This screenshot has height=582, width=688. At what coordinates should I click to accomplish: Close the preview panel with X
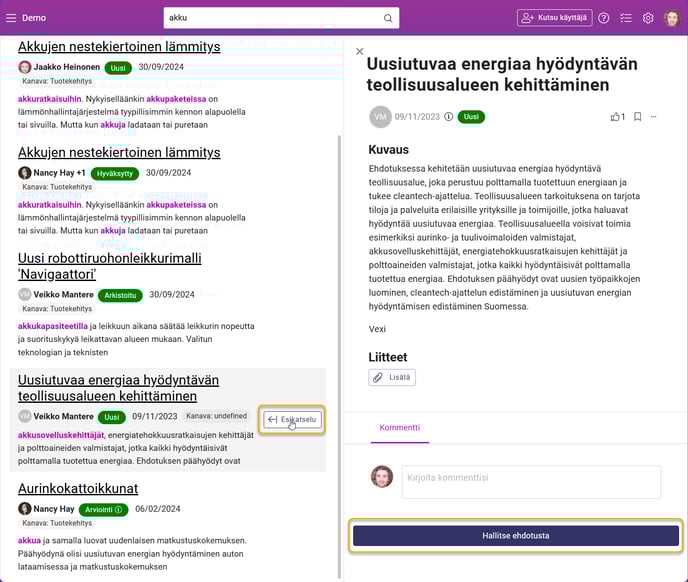click(359, 51)
